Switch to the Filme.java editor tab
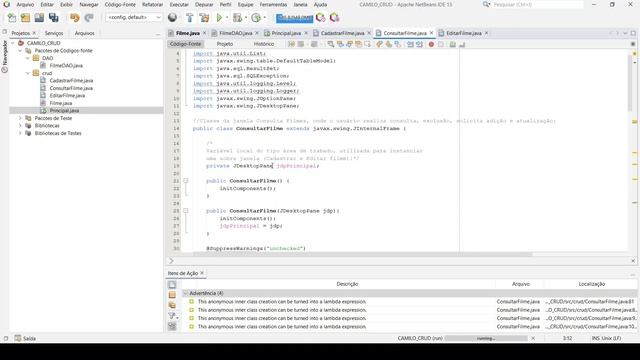The width and height of the screenshot is (640, 360). tap(188, 33)
